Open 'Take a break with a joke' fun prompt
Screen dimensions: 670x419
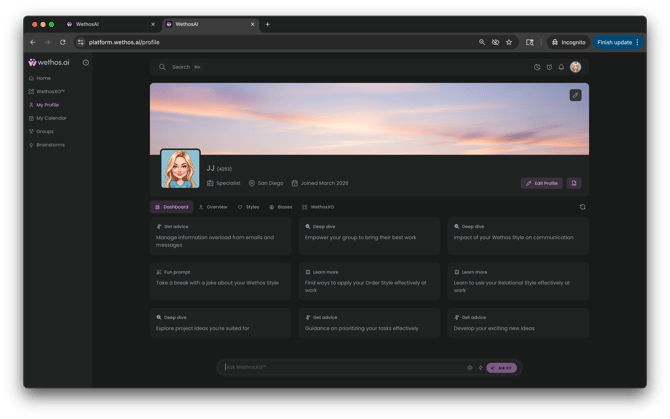click(x=220, y=281)
